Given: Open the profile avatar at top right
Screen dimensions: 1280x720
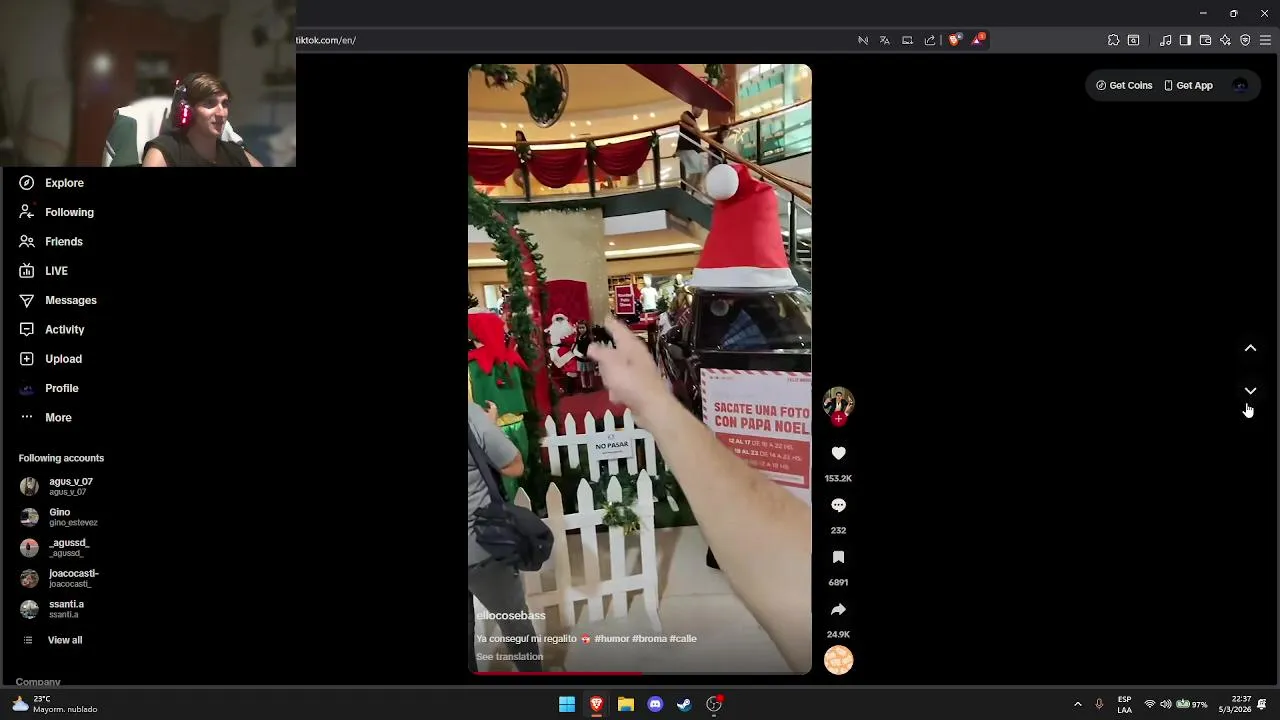Looking at the screenshot, I should coord(1240,85).
